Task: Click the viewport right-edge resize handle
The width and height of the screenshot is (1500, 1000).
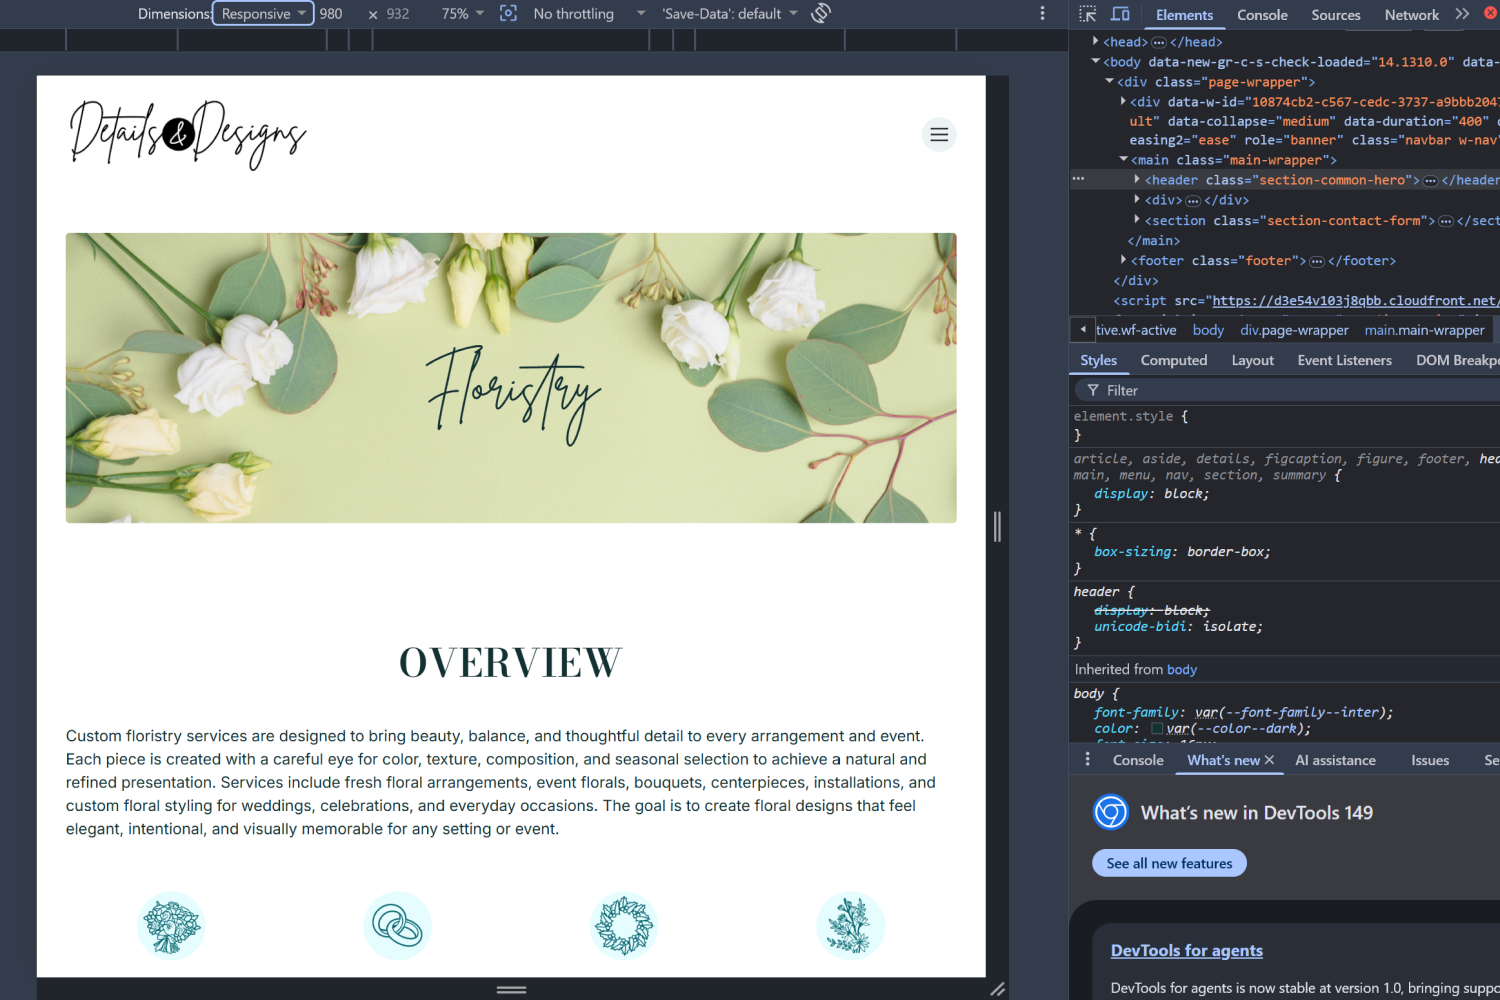Action: (x=997, y=526)
